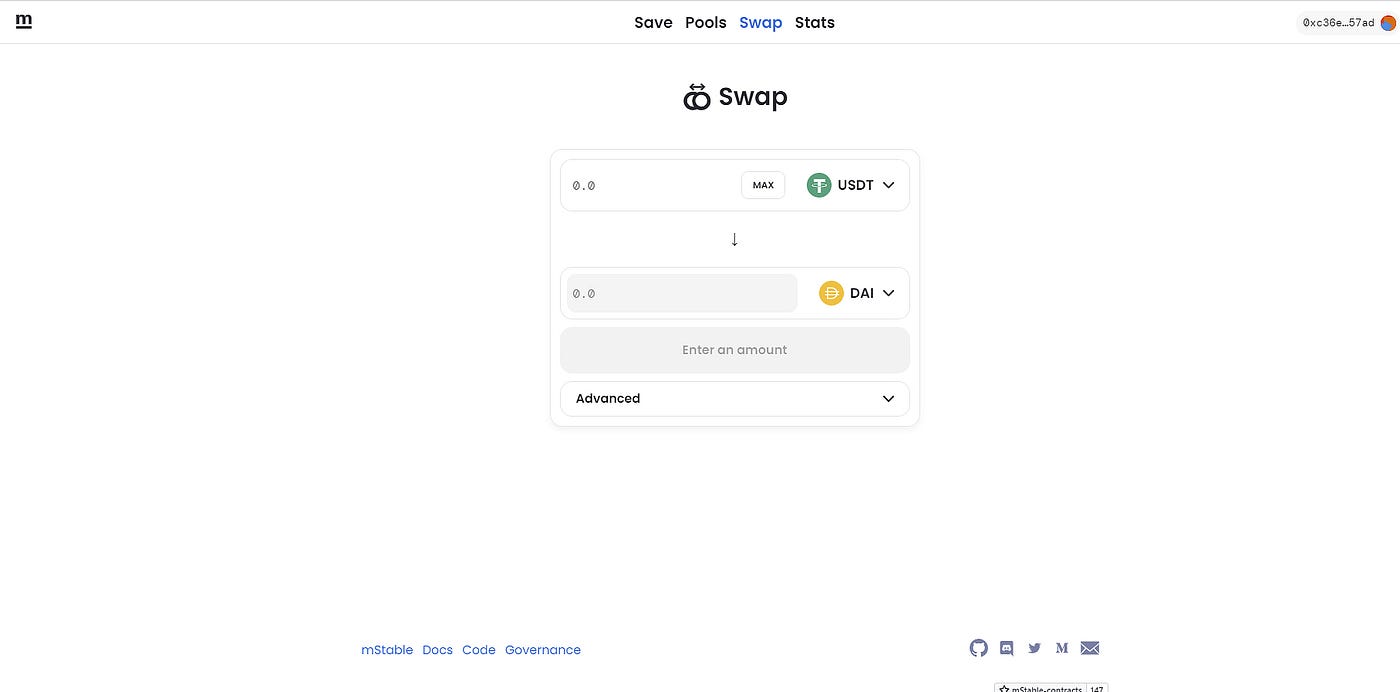Open the Discord icon in footer
Viewport: 1400px width, 692px height.
pyautogui.click(x=1007, y=648)
